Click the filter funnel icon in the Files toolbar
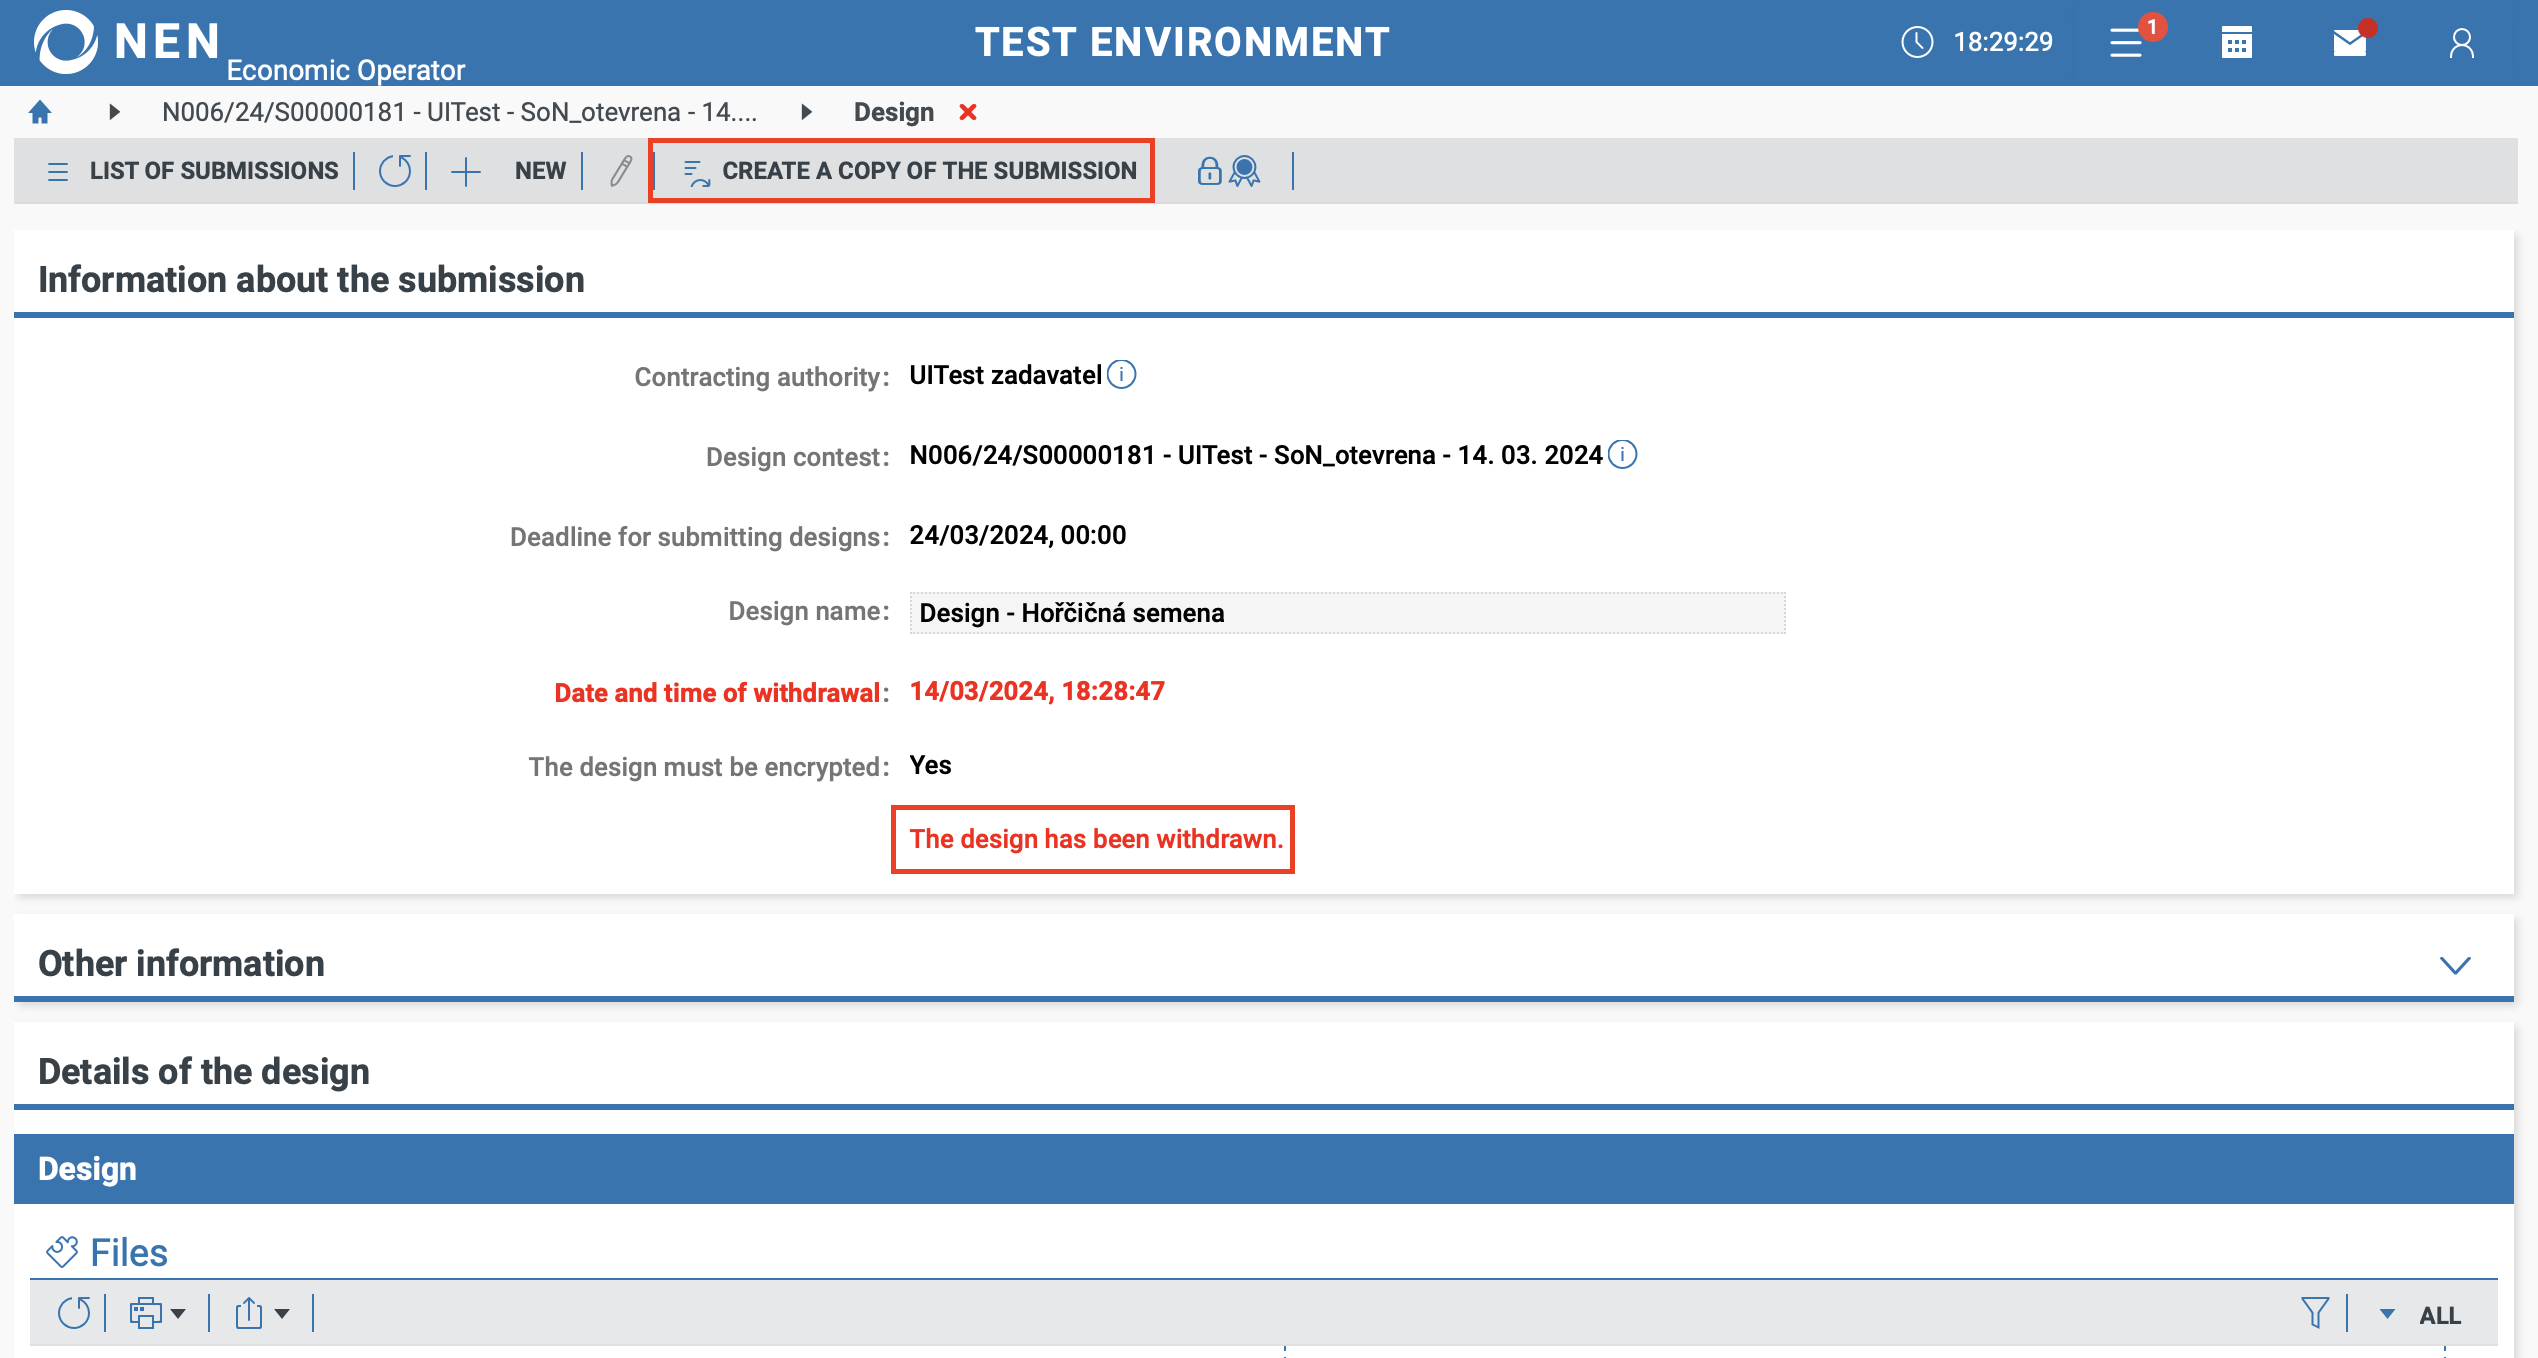The height and width of the screenshot is (1358, 2538). [2314, 1313]
